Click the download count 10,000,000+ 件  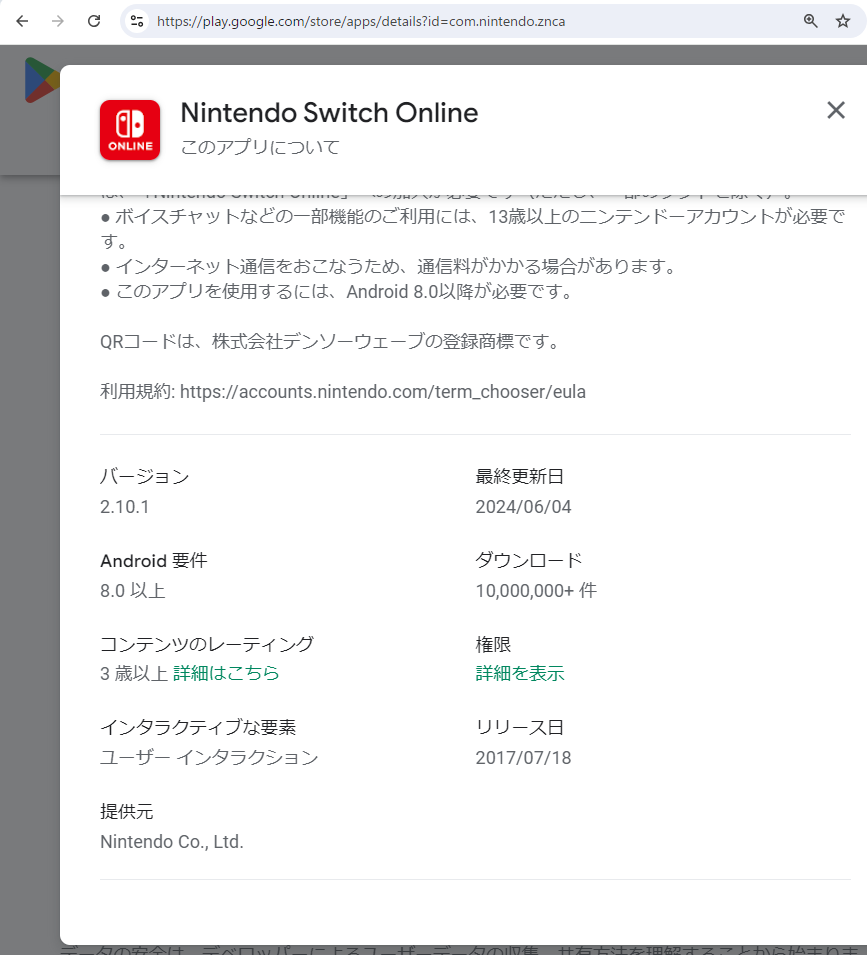pos(536,591)
